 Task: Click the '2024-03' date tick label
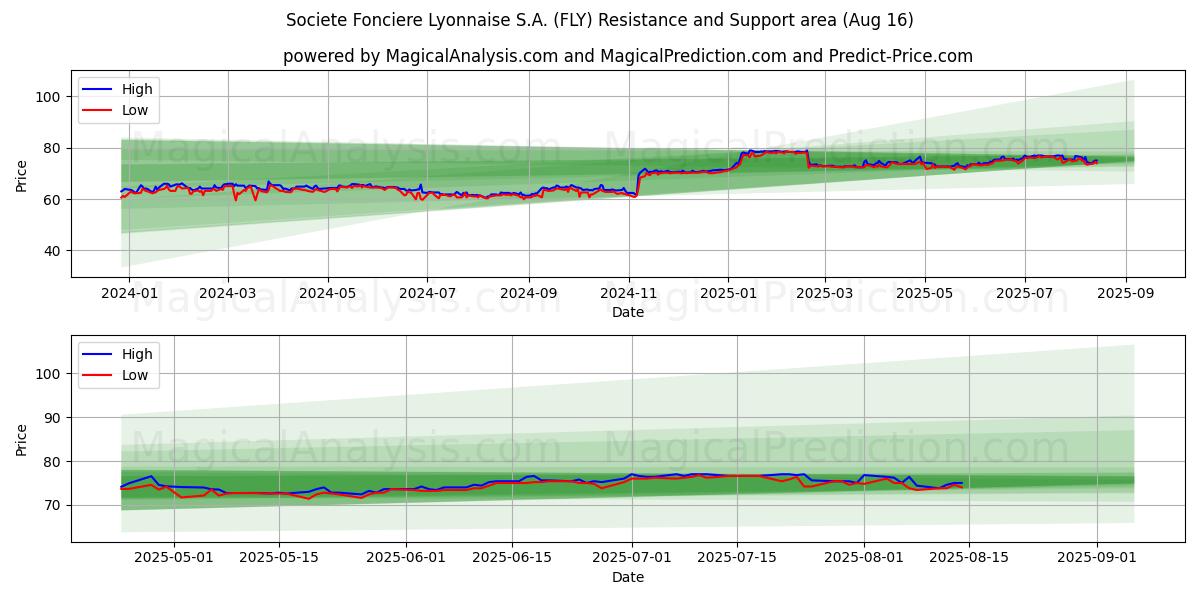tap(228, 294)
